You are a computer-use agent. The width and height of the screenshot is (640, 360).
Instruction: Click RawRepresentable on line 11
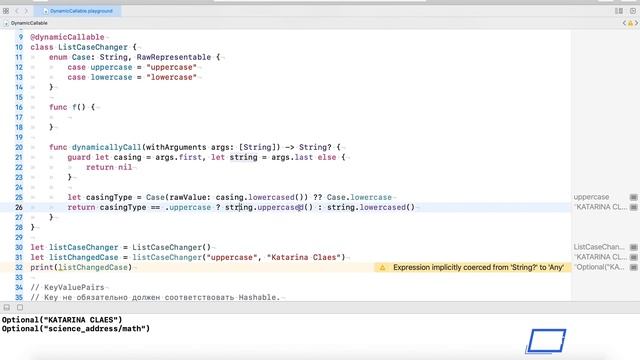coord(173,57)
